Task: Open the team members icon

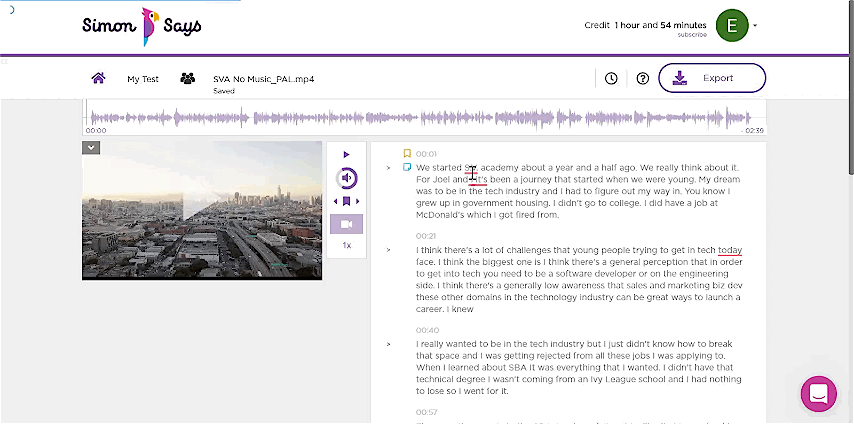Action: 187,78
